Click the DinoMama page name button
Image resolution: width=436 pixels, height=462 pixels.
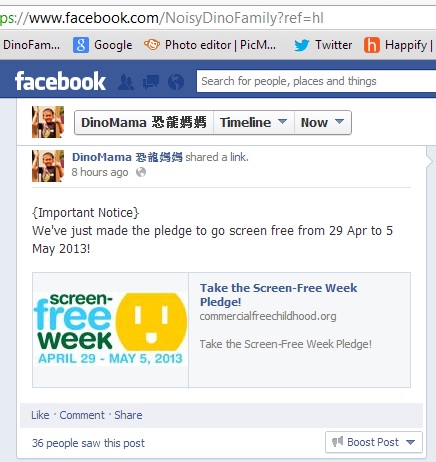pyautogui.click(x=144, y=123)
